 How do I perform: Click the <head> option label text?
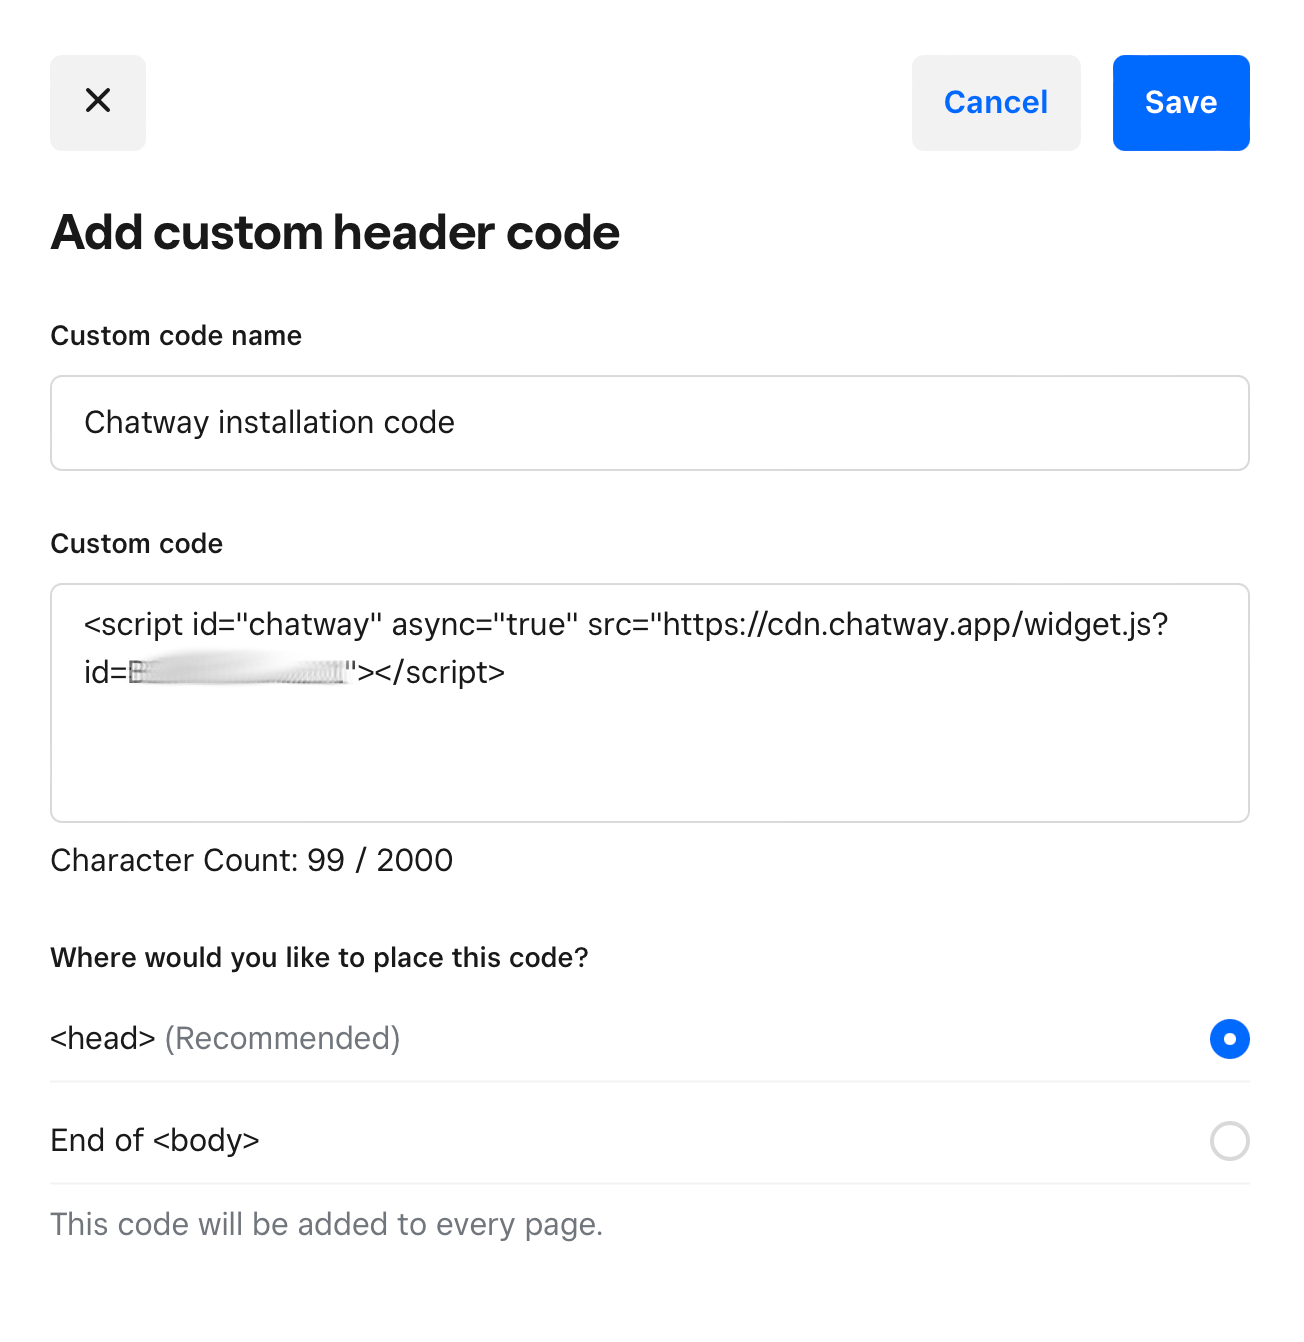(x=103, y=1039)
